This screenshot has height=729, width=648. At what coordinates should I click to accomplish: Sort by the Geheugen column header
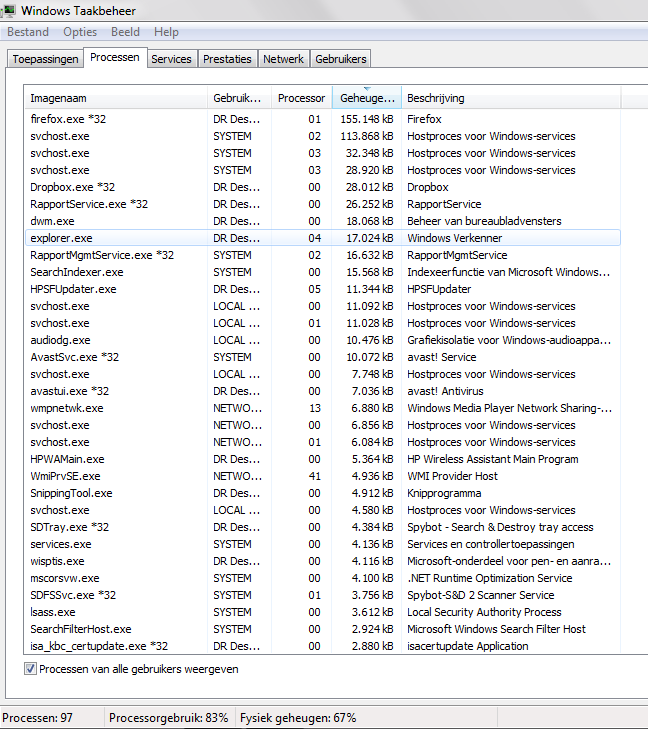pos(367,98)
